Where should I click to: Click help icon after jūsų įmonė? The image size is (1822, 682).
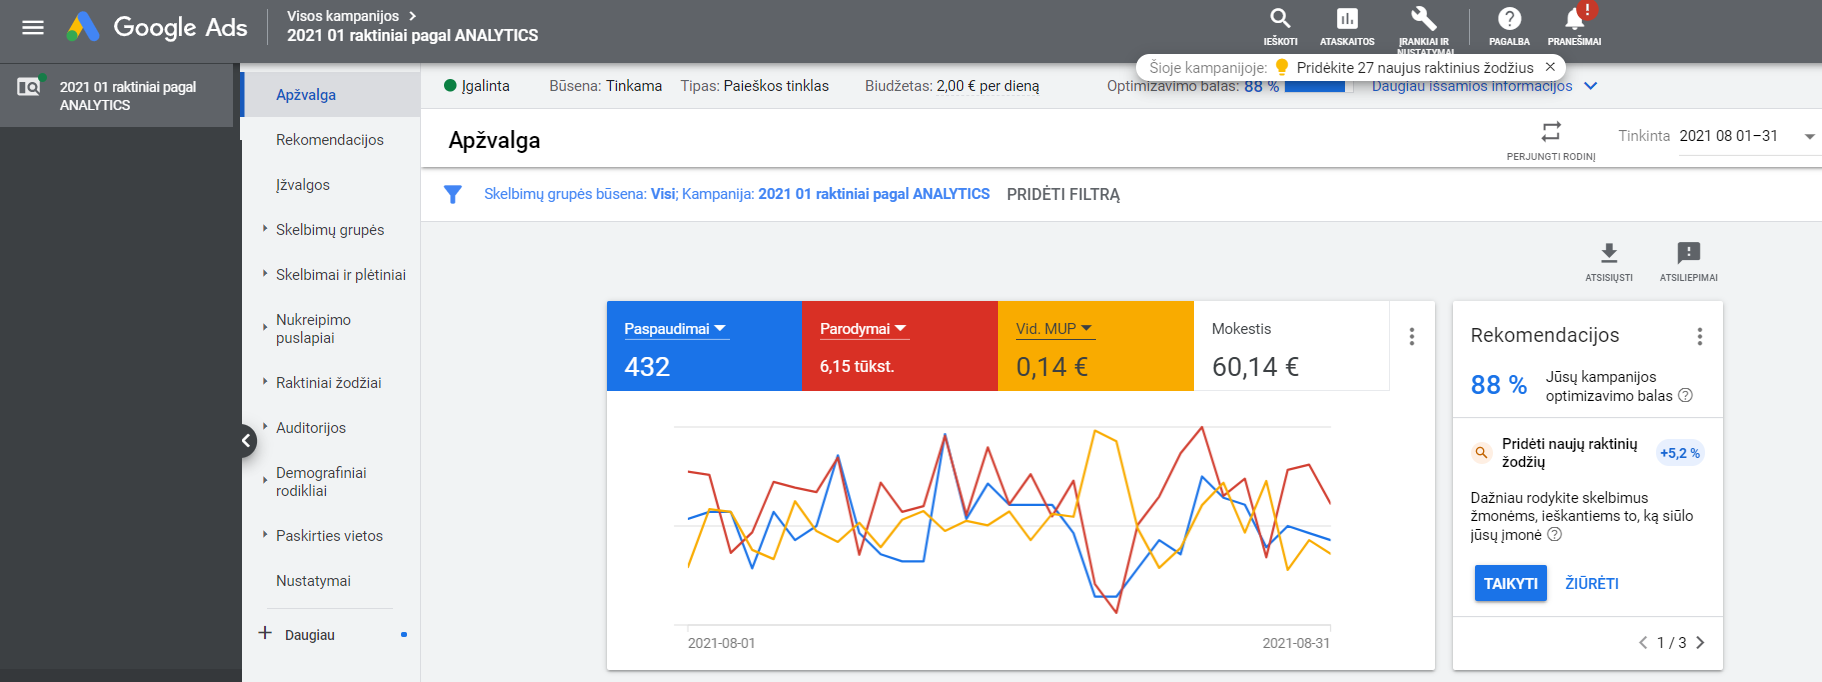[x=1554, y=534]
